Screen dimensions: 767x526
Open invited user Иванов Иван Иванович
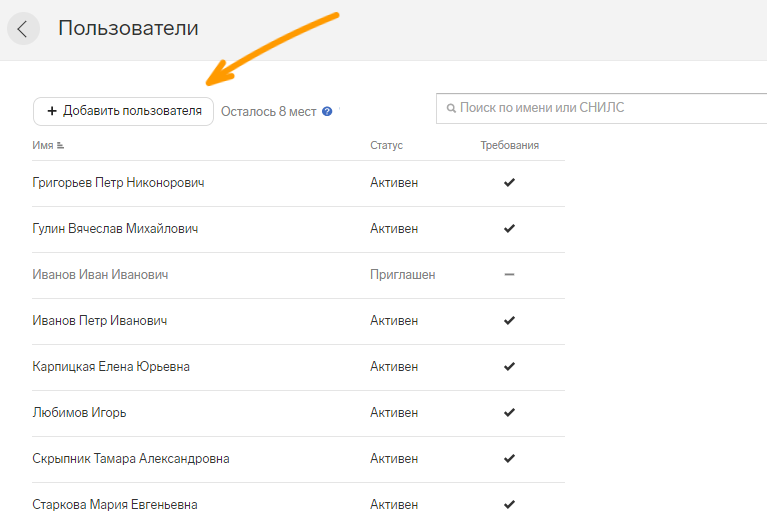point(100,274)
